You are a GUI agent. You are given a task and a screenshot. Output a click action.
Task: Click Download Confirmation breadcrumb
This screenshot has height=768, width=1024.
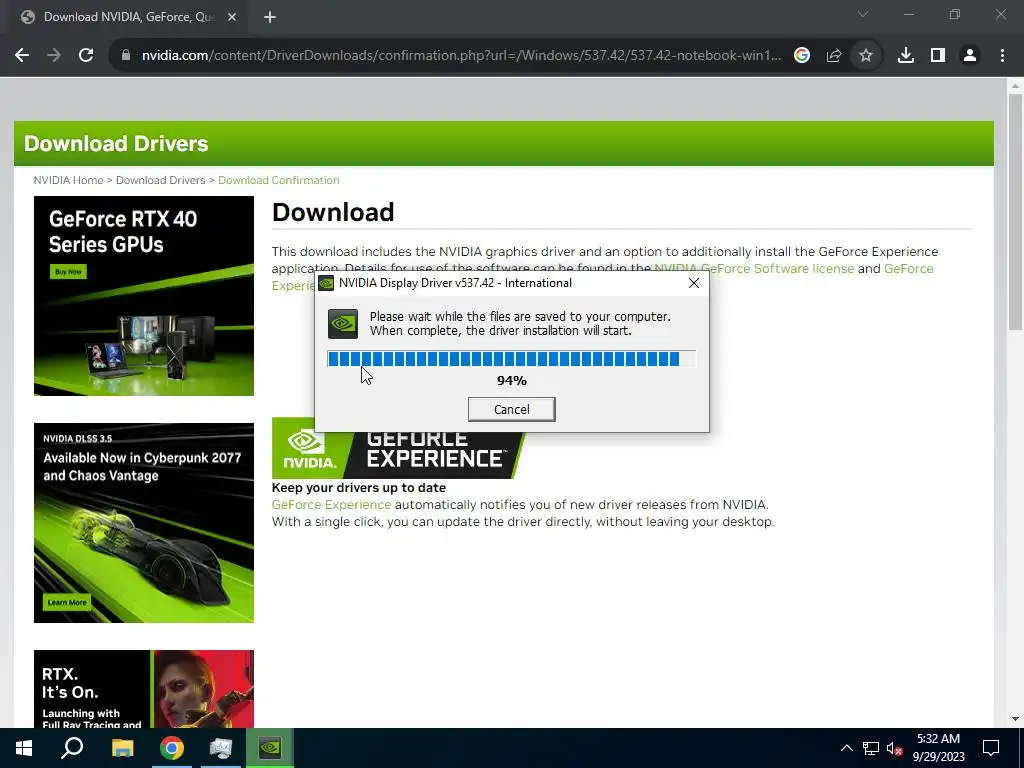(279, 180)
